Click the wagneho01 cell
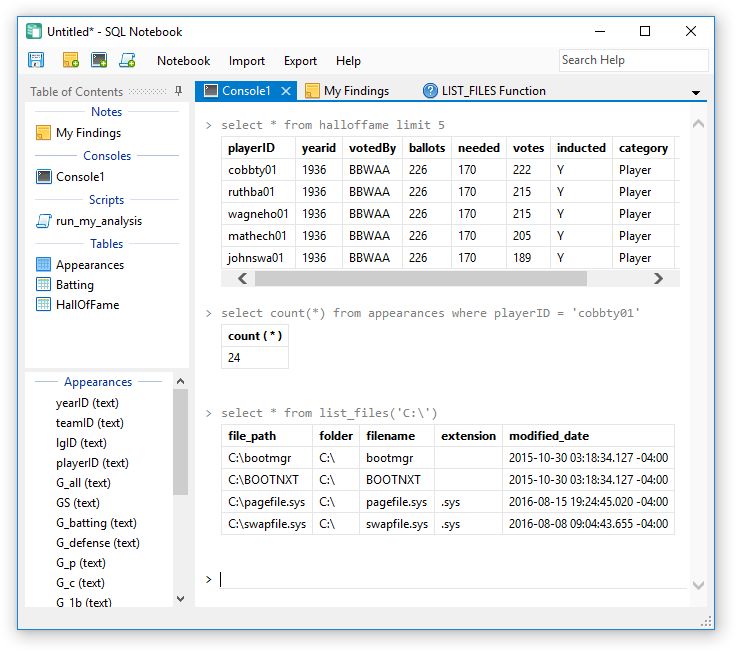Screen dimensions: 736x652 click(x=258, y=214)
